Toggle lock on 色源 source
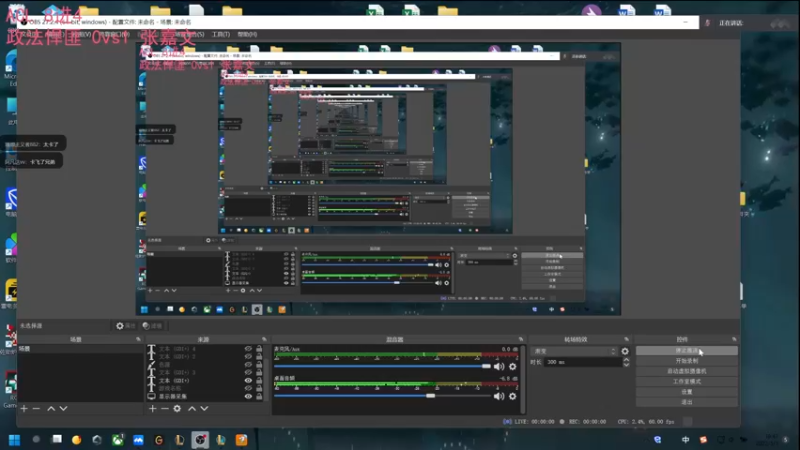800x450 pixels. (x=259, y=365)
